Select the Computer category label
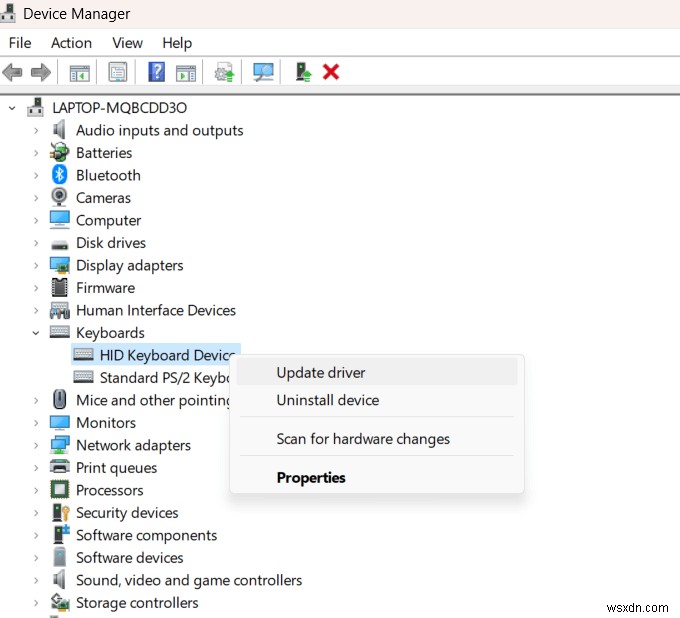 pos(108,220)
